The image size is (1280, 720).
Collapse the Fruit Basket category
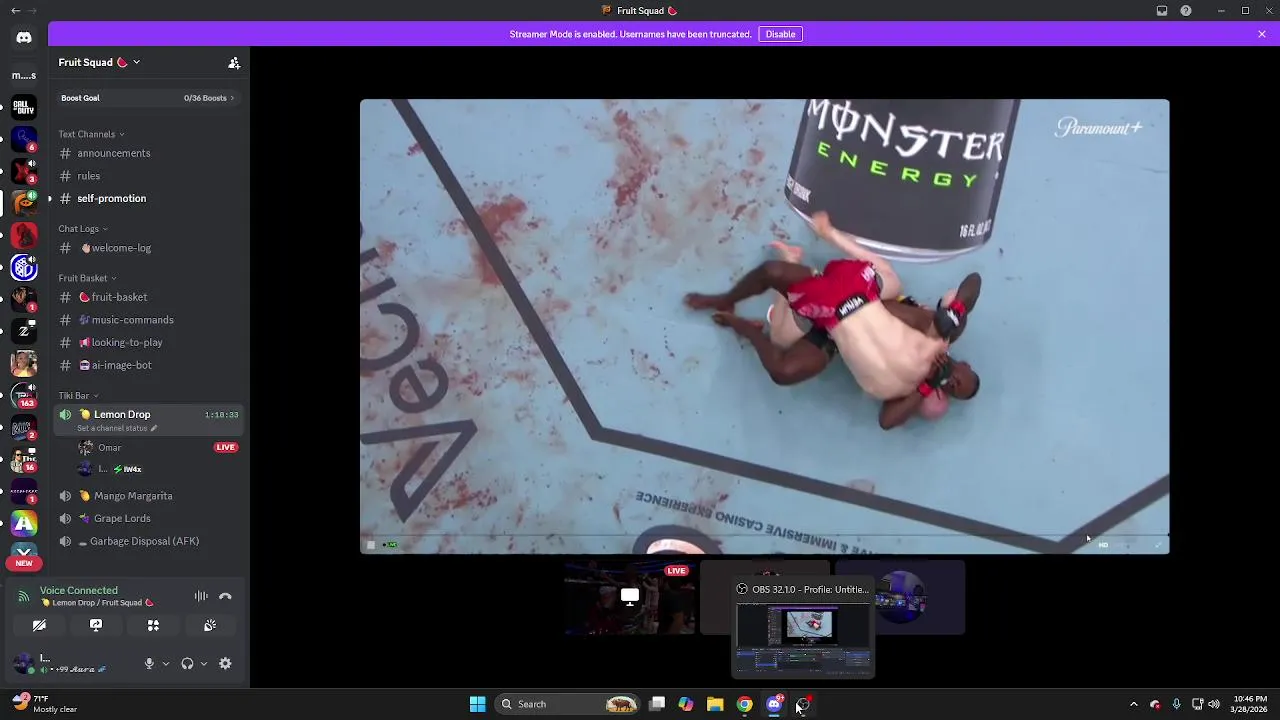click(x=87, y=278)
